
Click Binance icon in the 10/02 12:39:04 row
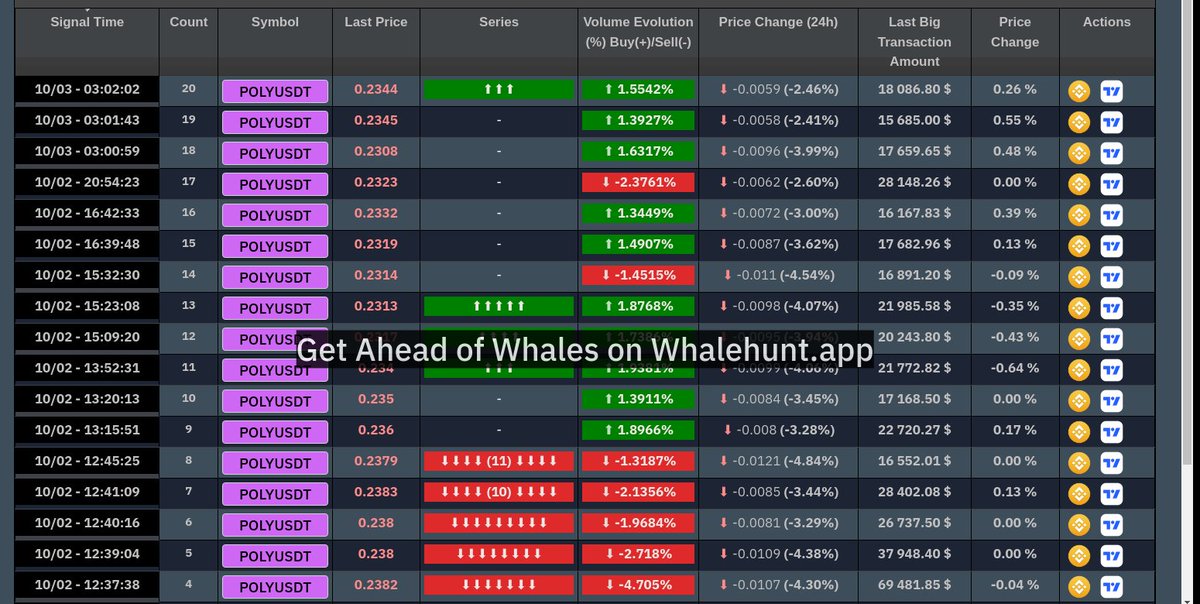tap(1079, 556)
